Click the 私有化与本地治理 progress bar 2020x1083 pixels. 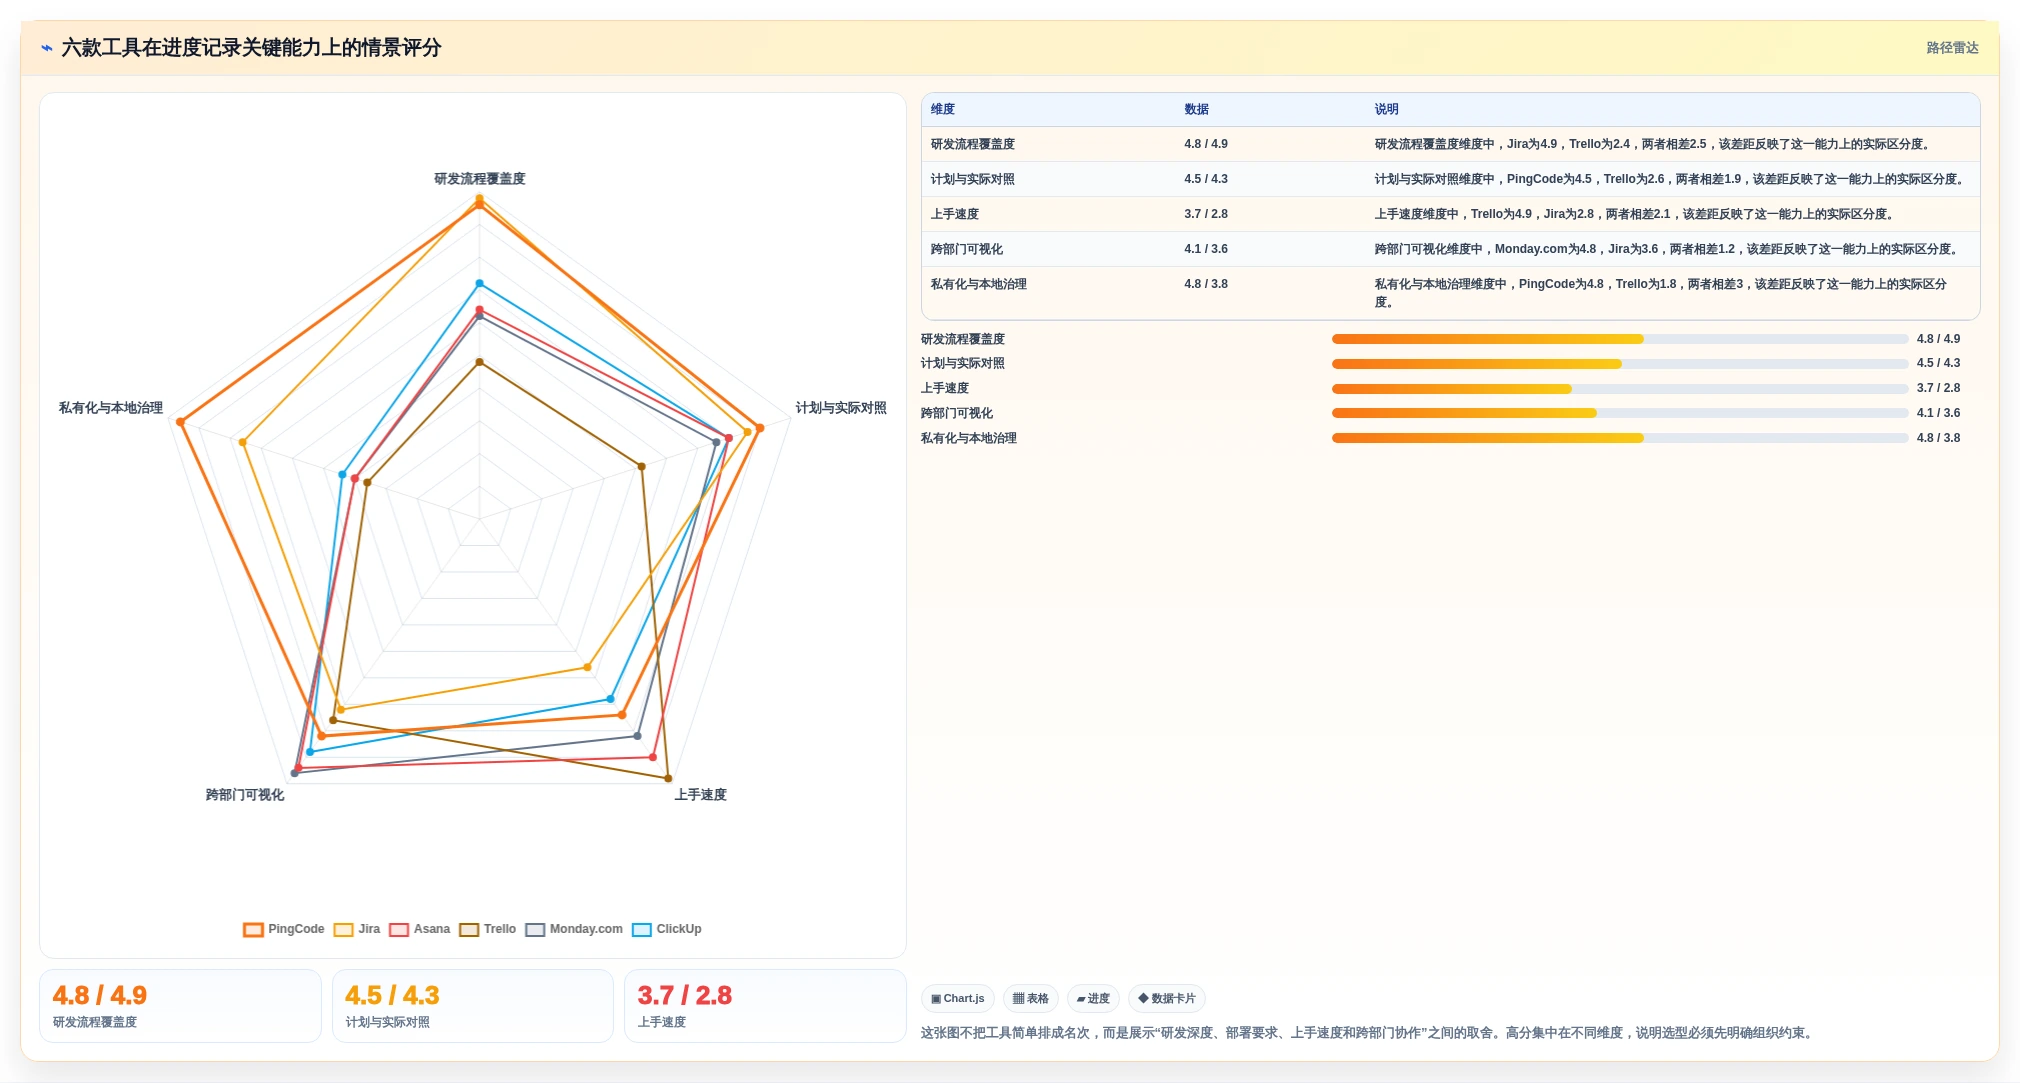[x=1620, y=438]
